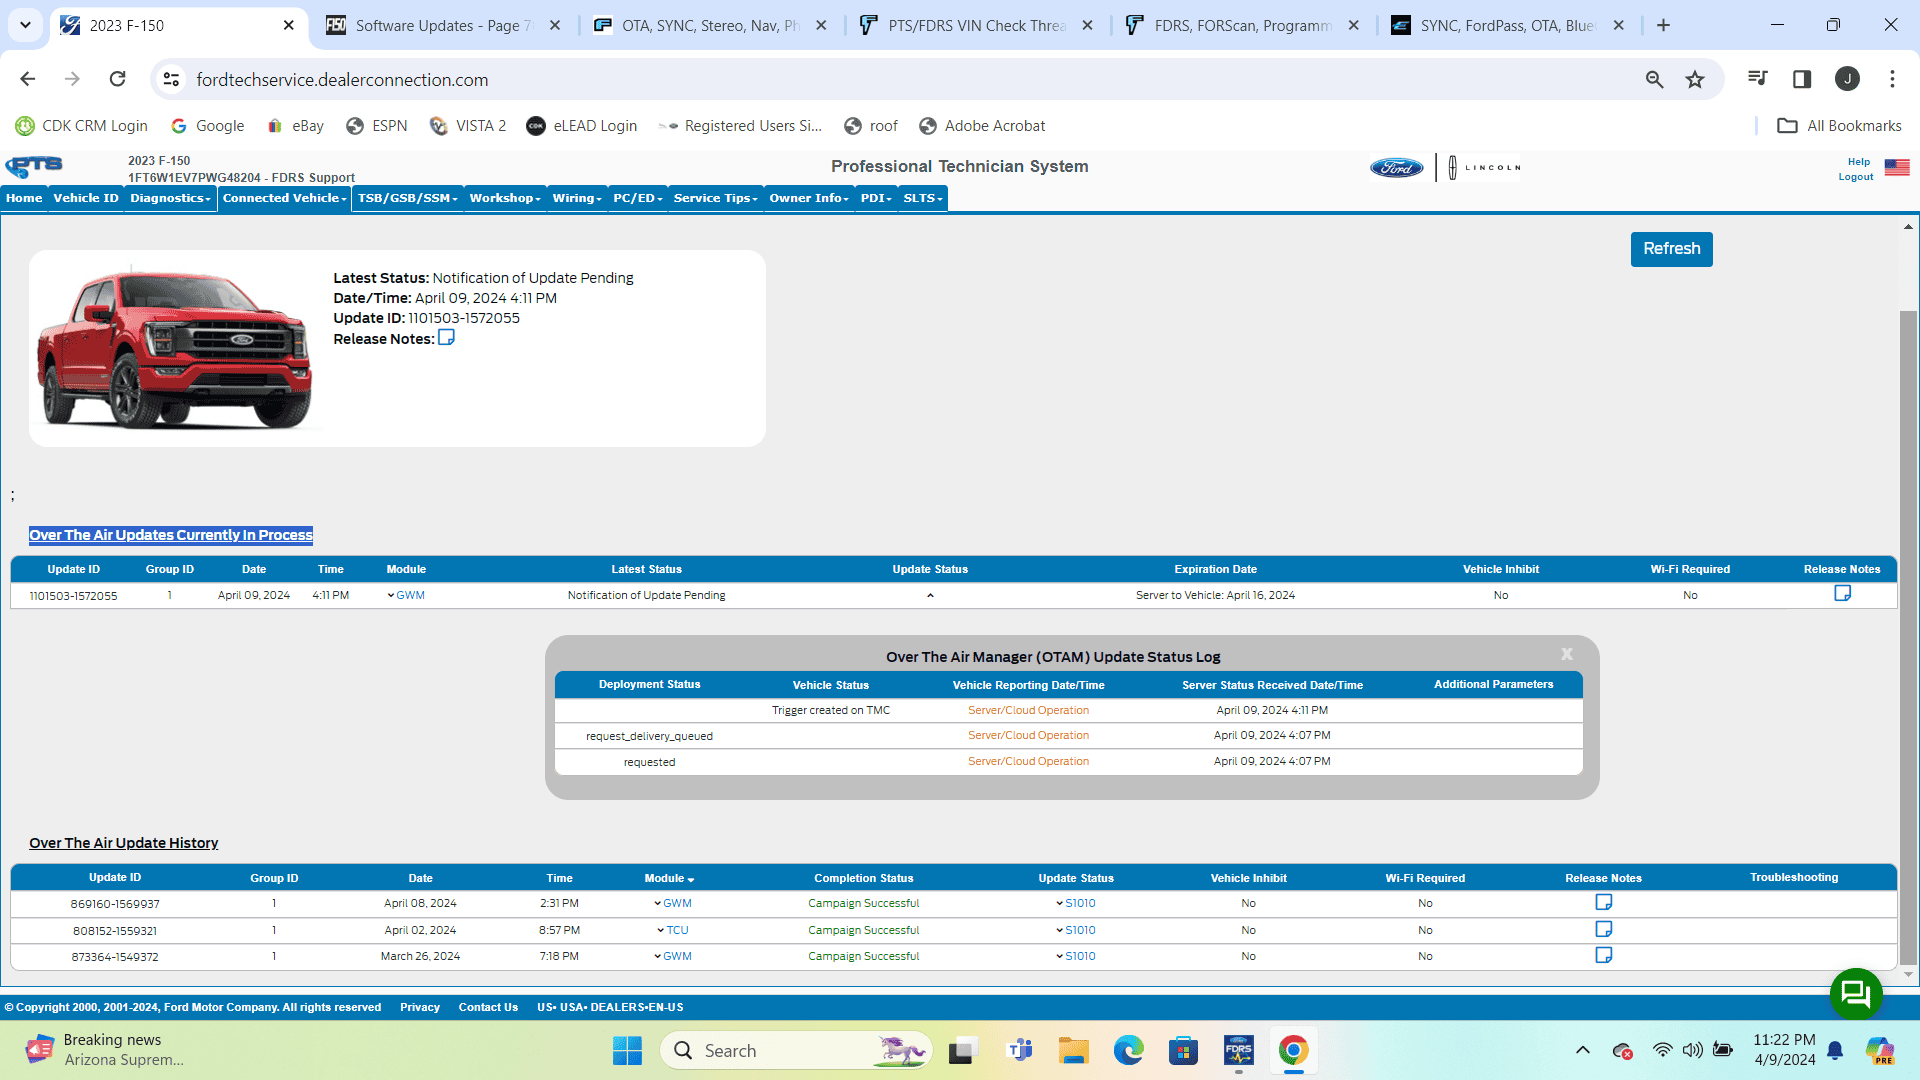The height and width of the screenshot is (1080, 1920).
Task: Open release notes for 873364-1549372 history row
Action: coord(1603,956)
